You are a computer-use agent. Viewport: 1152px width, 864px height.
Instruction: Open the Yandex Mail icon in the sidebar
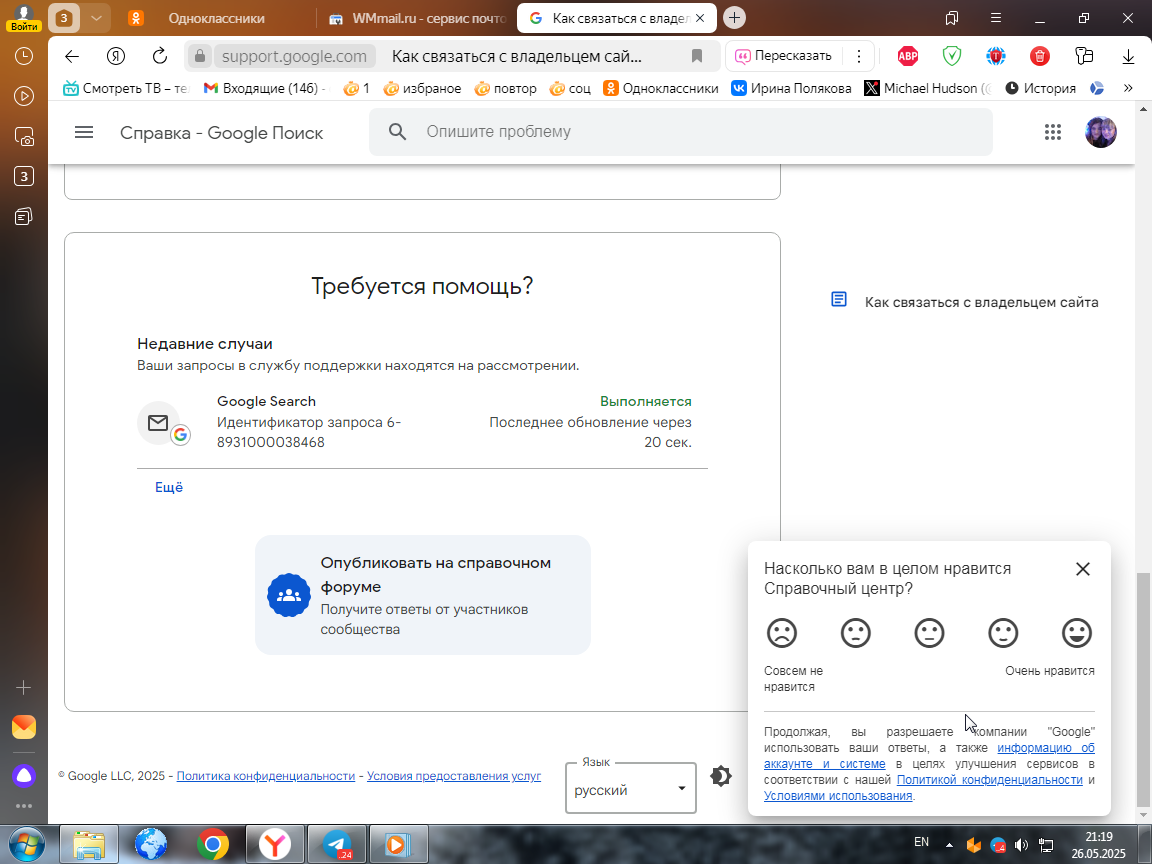tap(24, 727)
